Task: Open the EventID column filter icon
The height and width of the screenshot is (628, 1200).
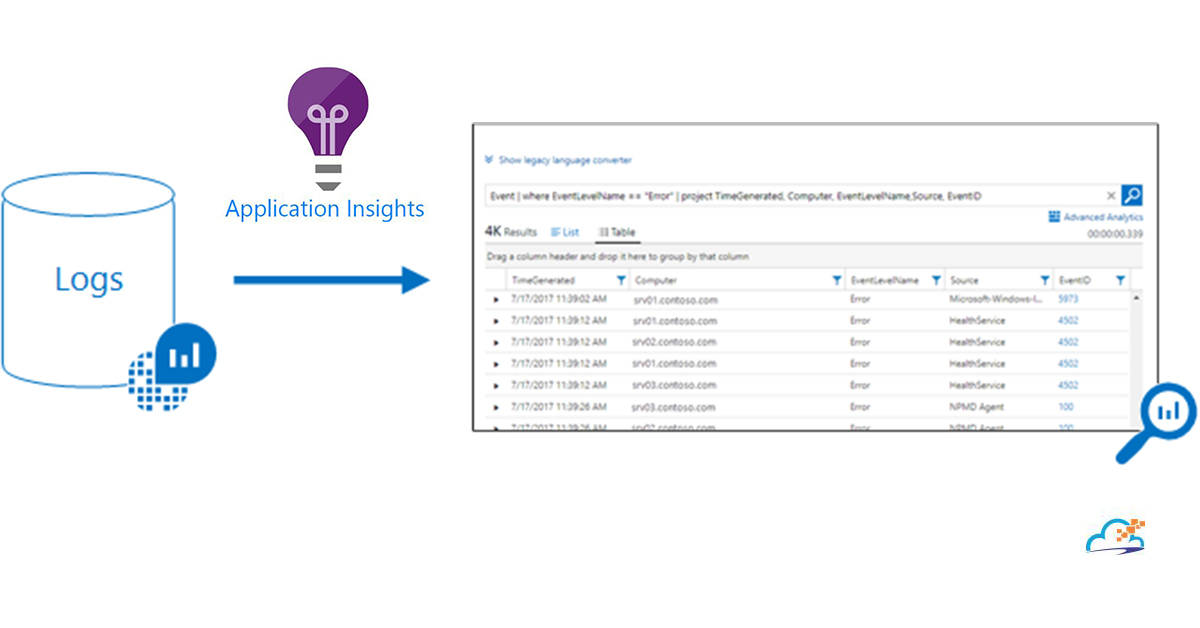Action: [x=1120, y=281]
